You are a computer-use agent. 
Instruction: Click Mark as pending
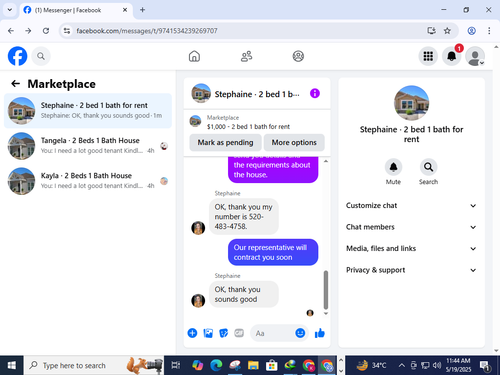point(225,142)
